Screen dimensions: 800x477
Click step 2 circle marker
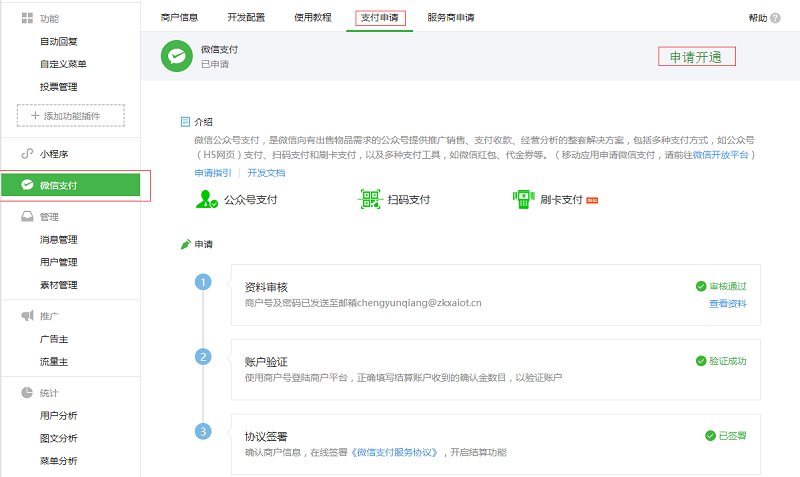203,357
